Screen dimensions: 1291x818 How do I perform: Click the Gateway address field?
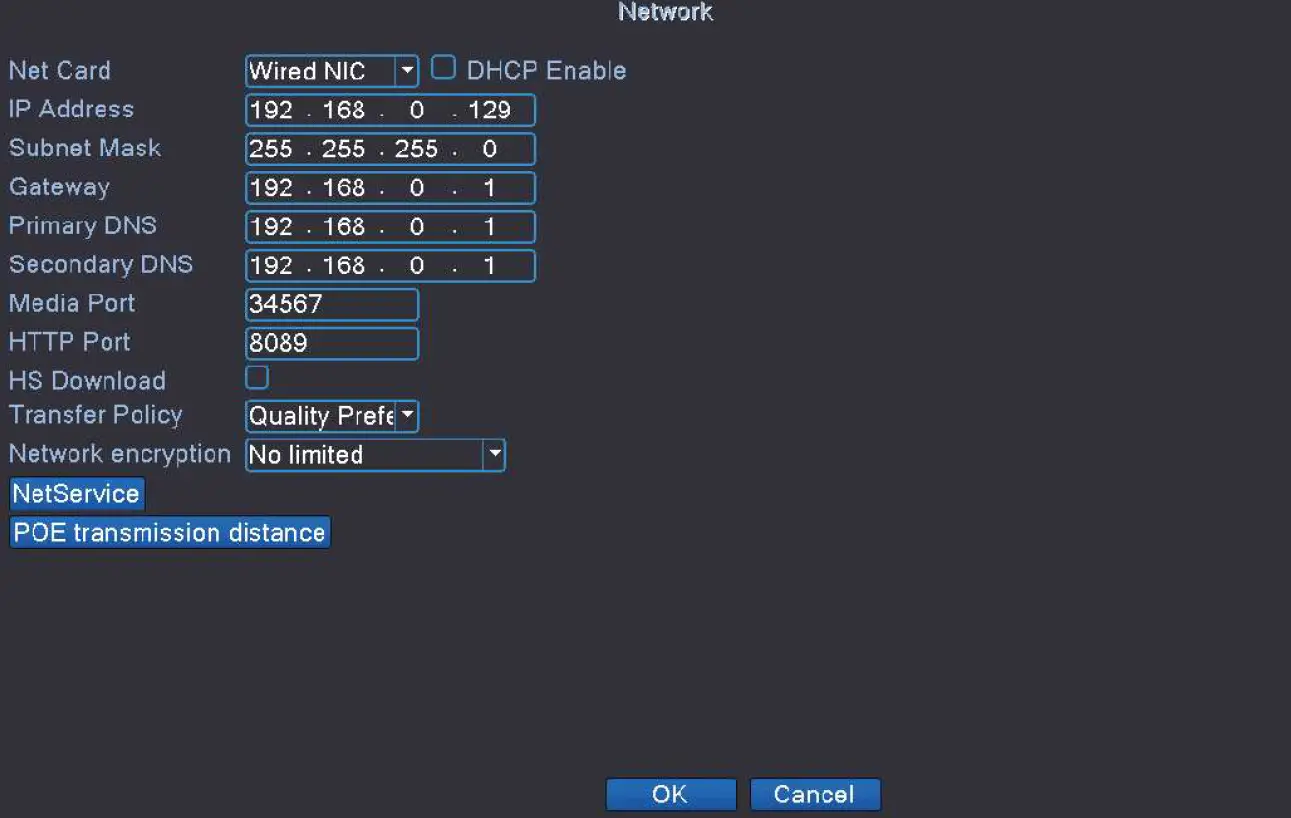[x=390, y=188]
